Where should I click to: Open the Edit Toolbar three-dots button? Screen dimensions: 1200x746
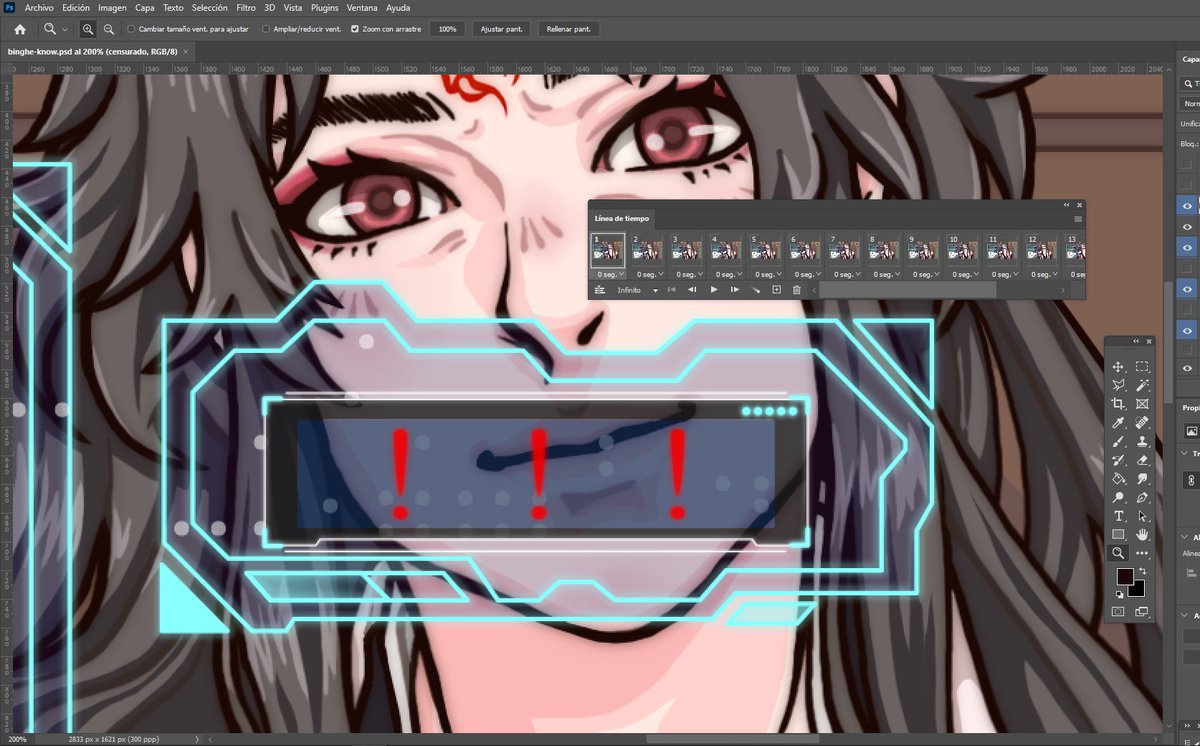(1143, 553)
